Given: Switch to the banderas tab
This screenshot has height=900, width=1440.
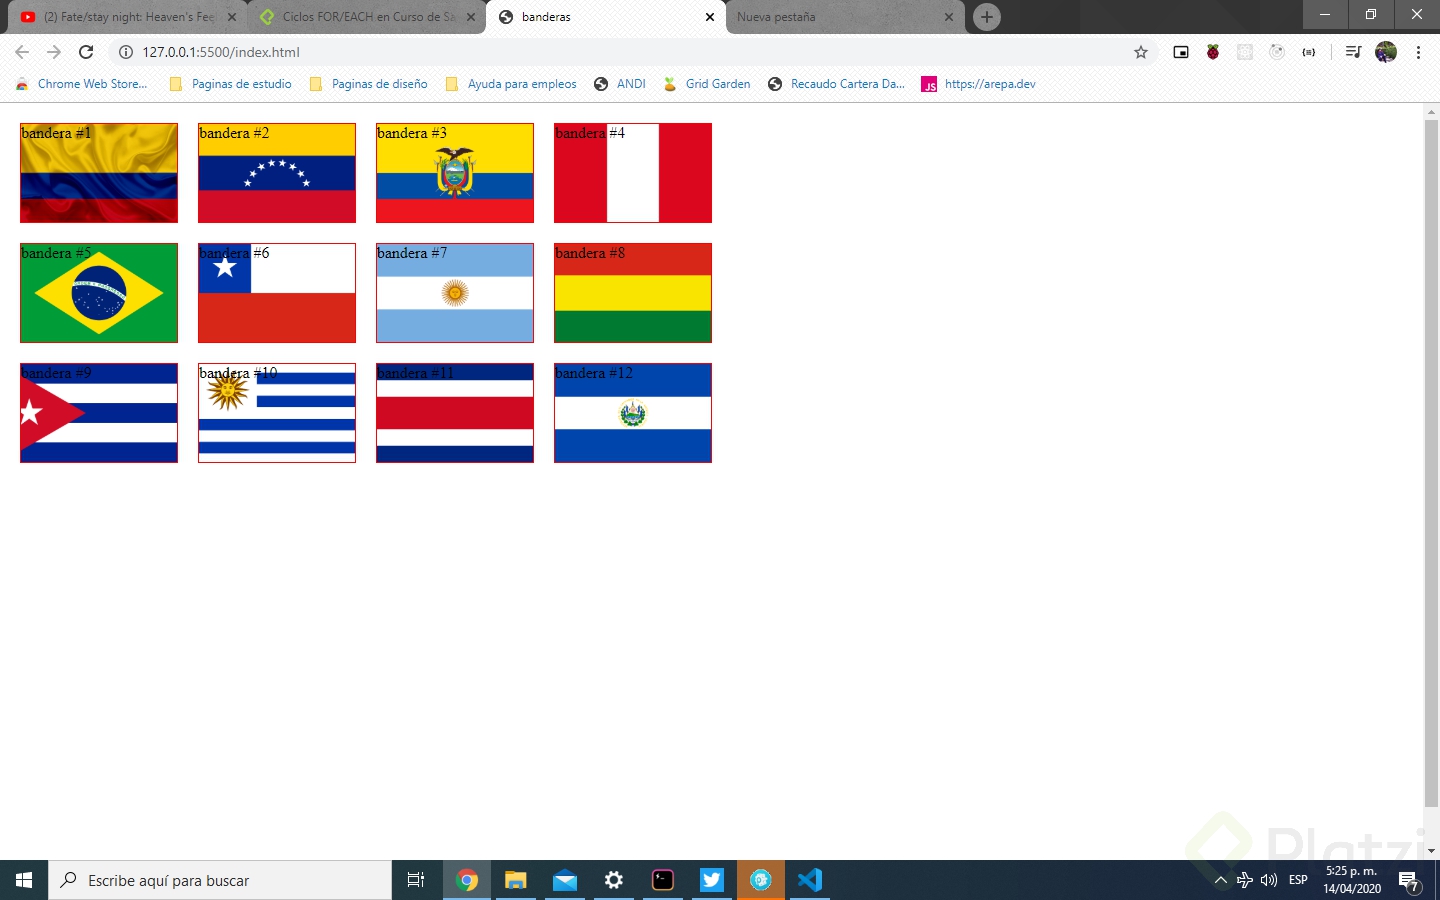Looking at the screenshot, I should [x=580, y=17].
